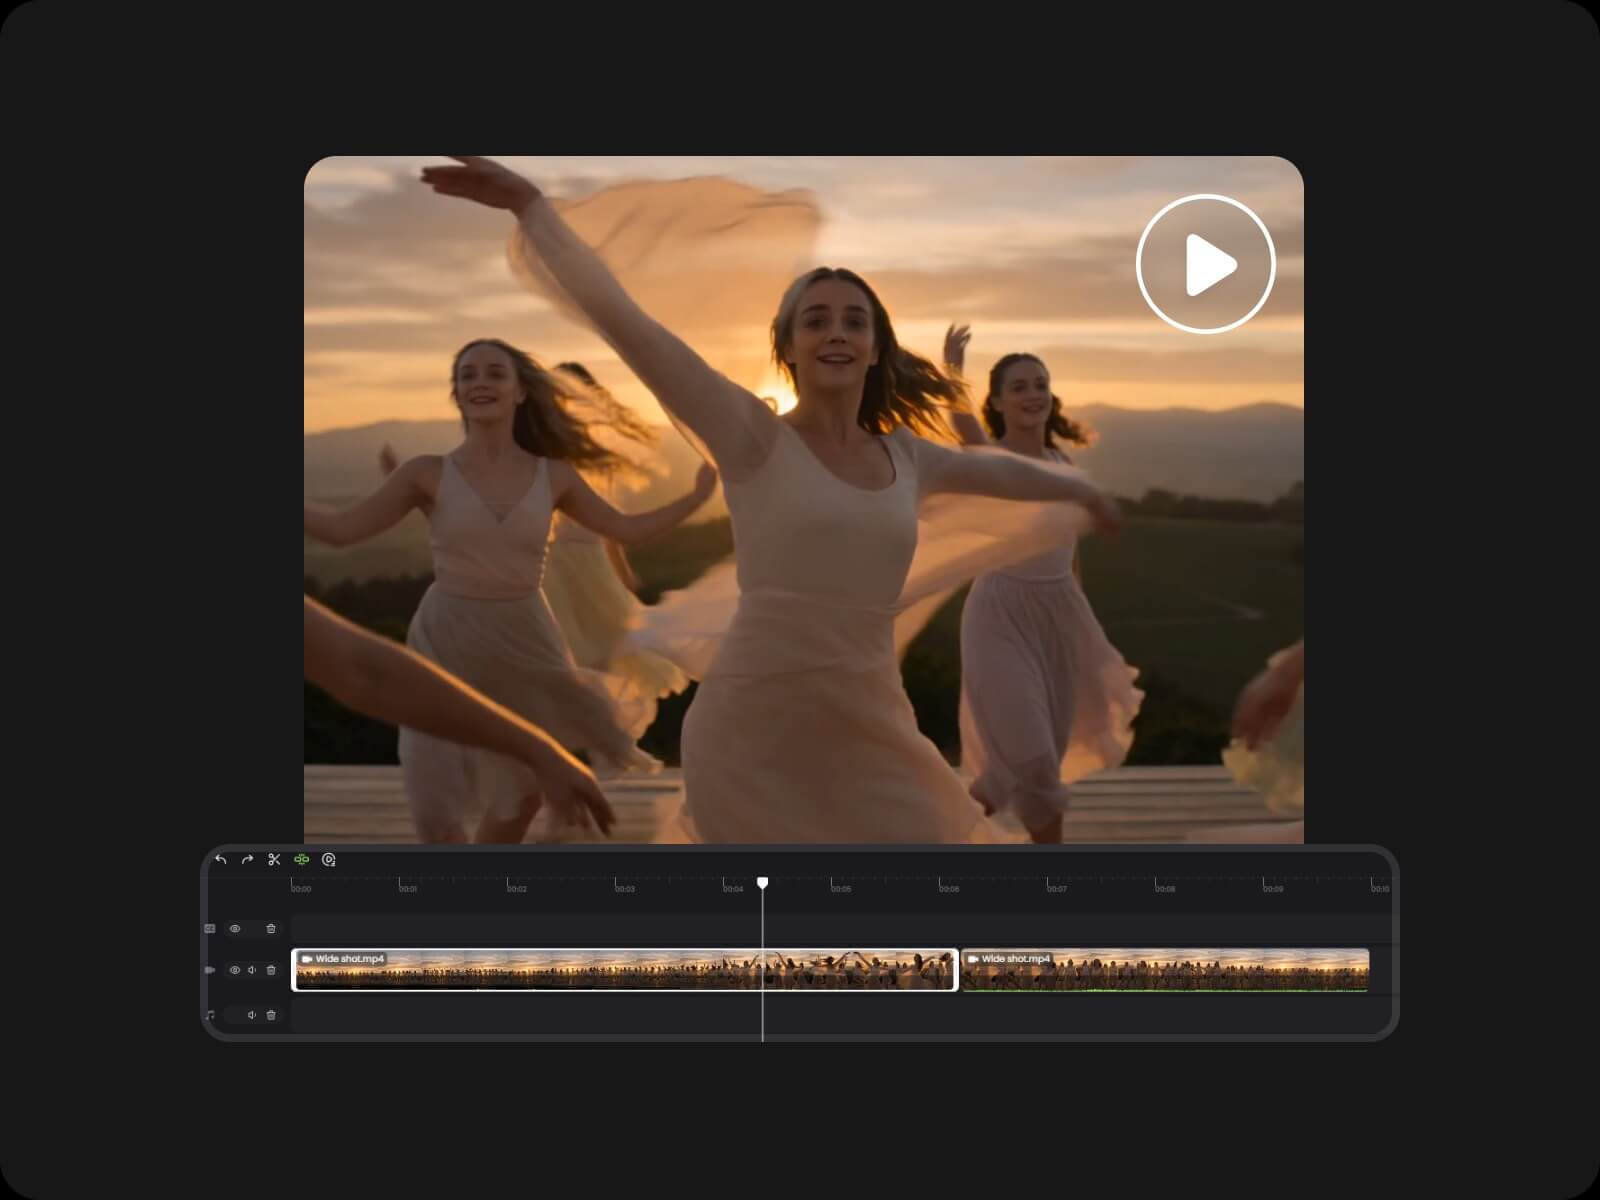This screenshot has height=1200, width=1600.
Task: Click the 00:02 mark on the ruler
Action: (517, 888)
